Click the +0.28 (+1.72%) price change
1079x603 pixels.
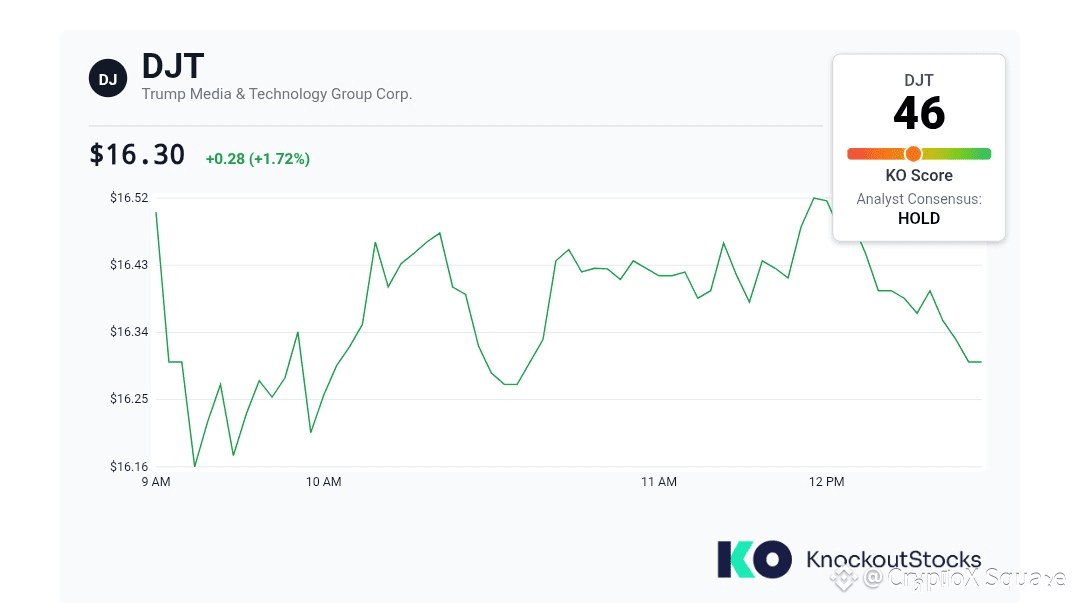[x=258, y=159]
